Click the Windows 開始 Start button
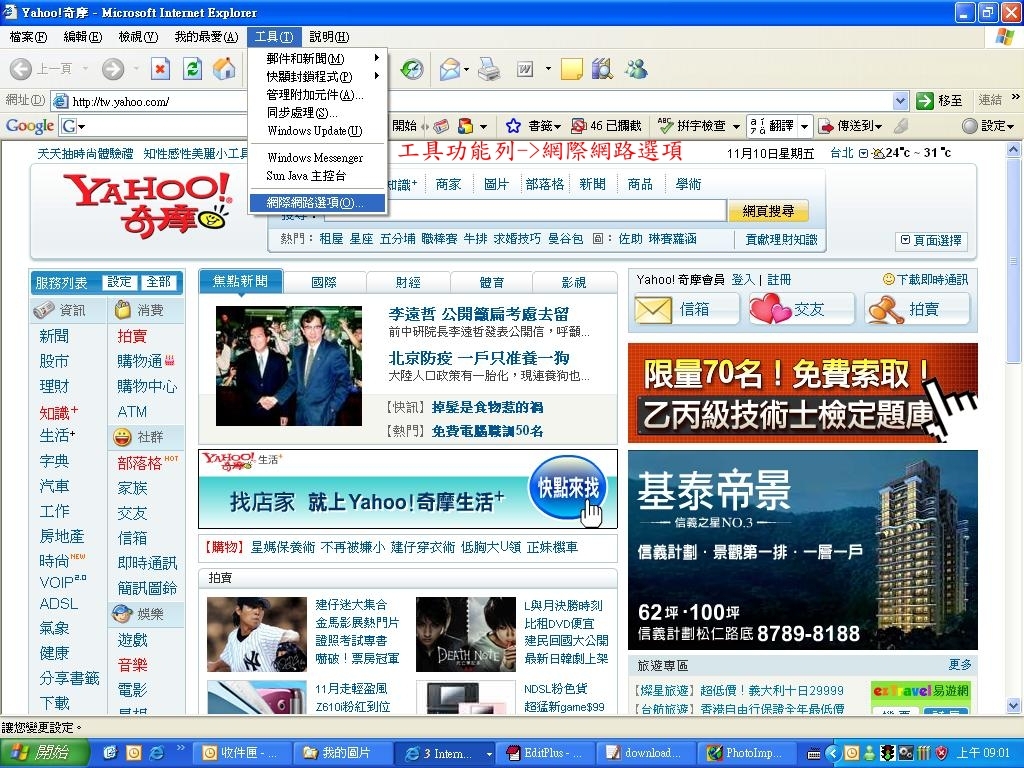The height and width of the screenshot is (768, 1024). pos(42,752)
